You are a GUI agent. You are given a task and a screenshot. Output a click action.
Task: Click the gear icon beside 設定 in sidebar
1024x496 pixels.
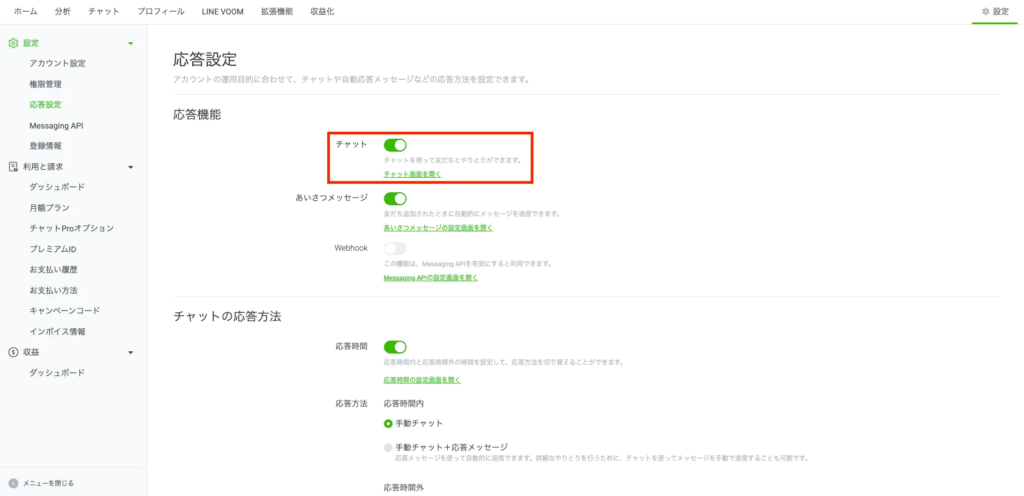click(13, 43)
